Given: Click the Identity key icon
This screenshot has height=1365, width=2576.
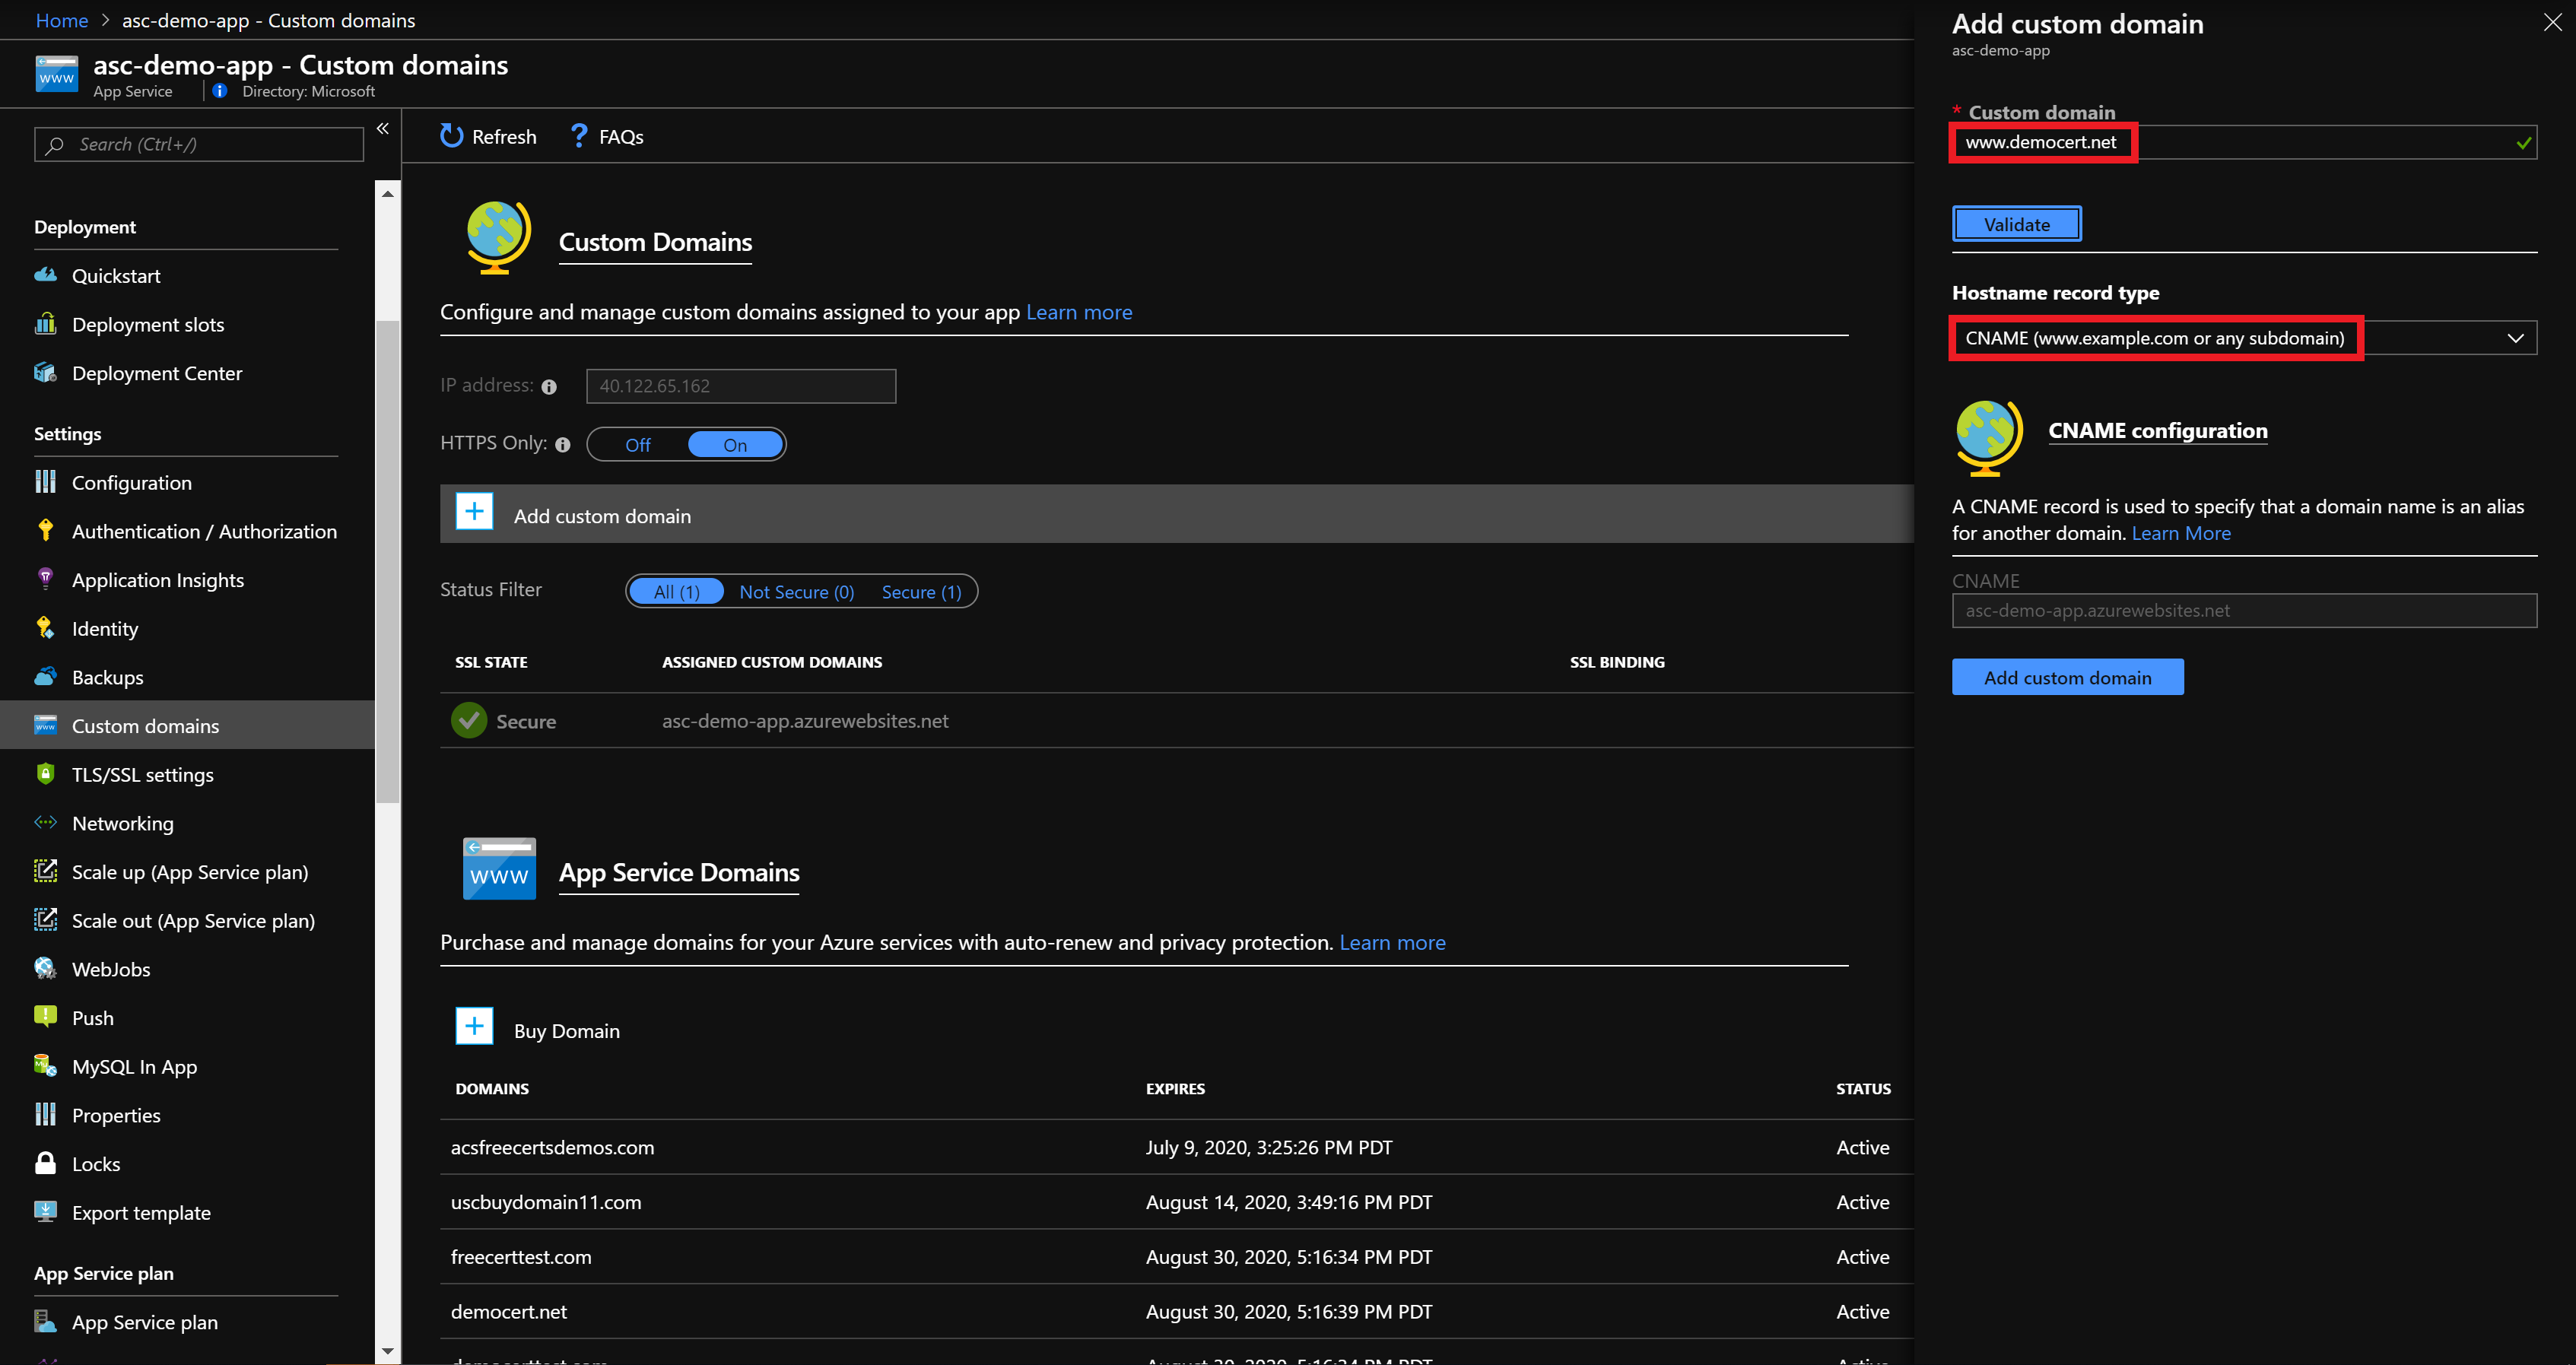Looking at the screenshot, I should tap(45, 628).
